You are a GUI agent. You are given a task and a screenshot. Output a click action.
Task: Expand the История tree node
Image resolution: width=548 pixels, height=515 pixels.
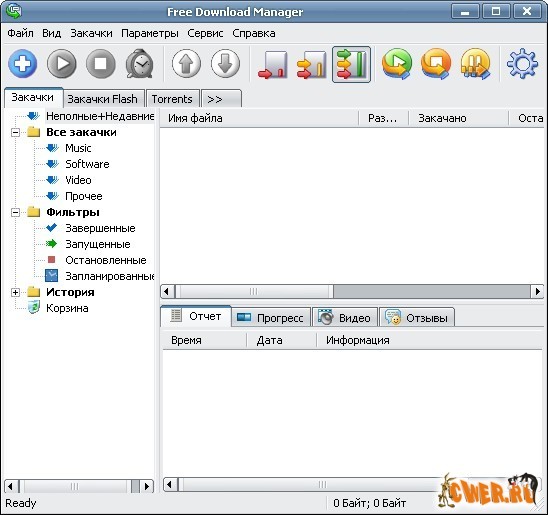click(15, 292)
